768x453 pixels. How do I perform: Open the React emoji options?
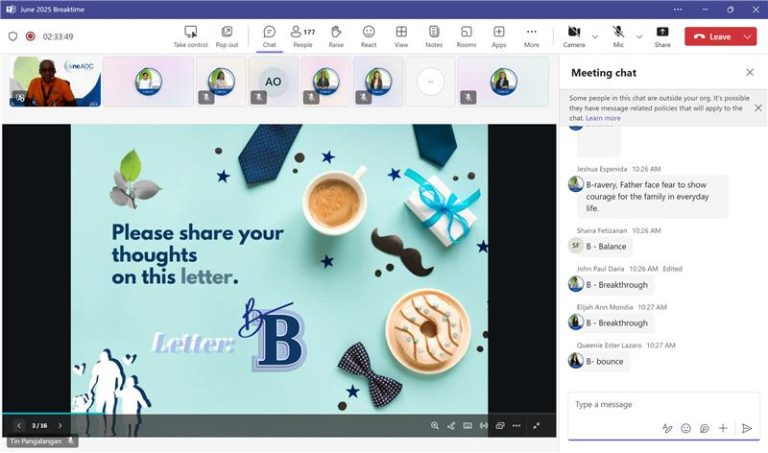pyautogui.click(x=369, y=37)
